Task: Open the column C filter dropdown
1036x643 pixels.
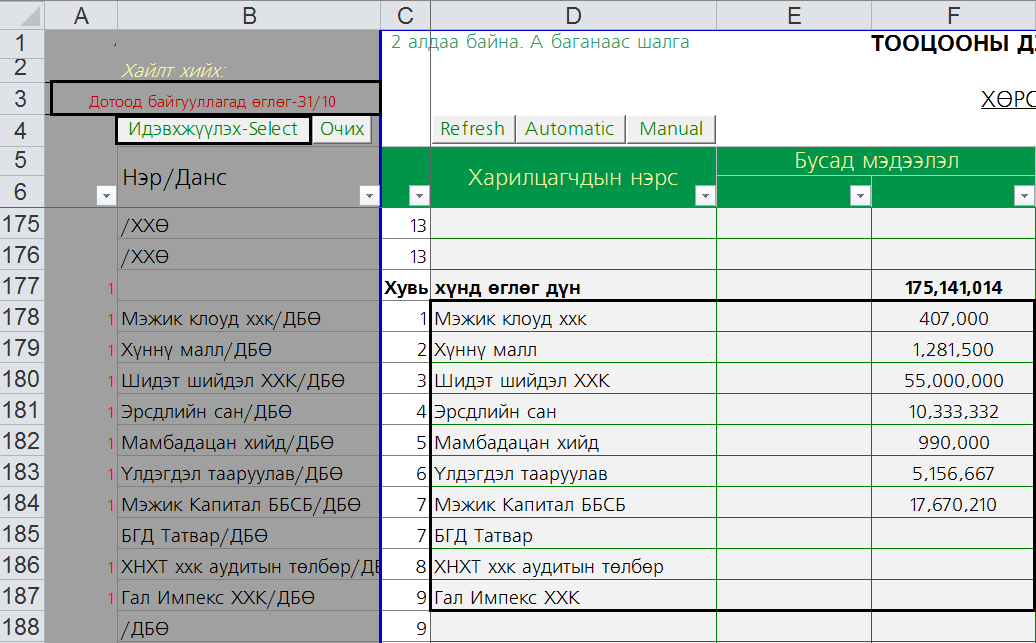Action: click(419, 196)
